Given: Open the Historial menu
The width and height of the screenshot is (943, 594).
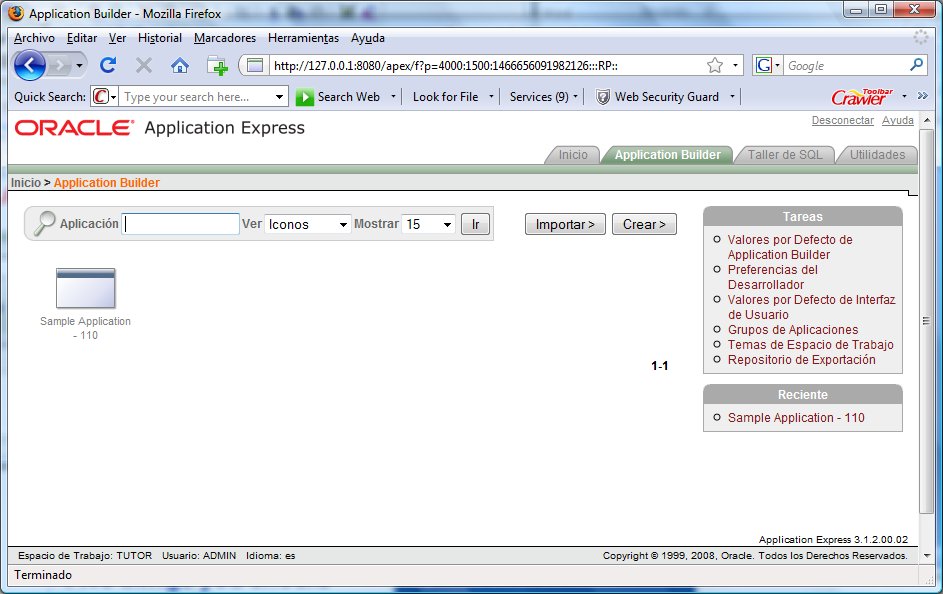Looking at the screenshot, I should [159, 38].
